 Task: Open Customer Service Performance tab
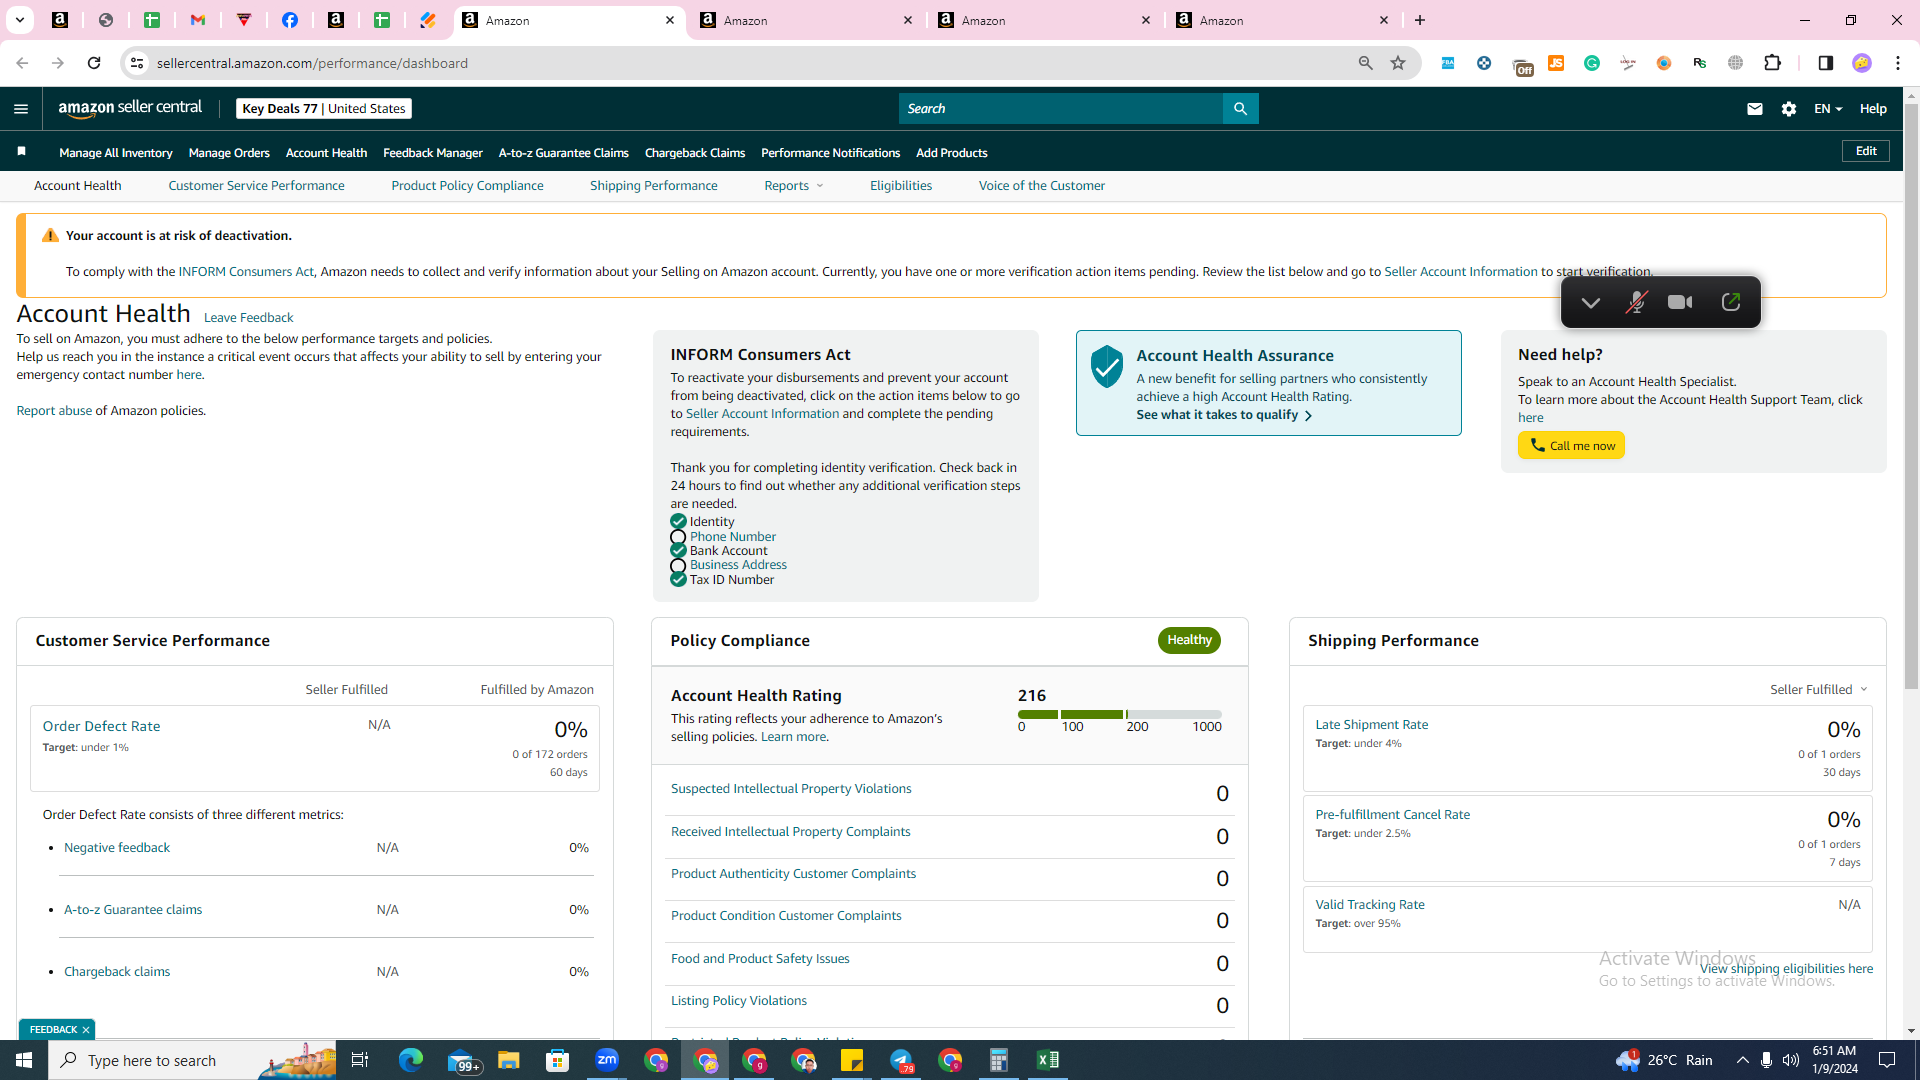[256, 186]
